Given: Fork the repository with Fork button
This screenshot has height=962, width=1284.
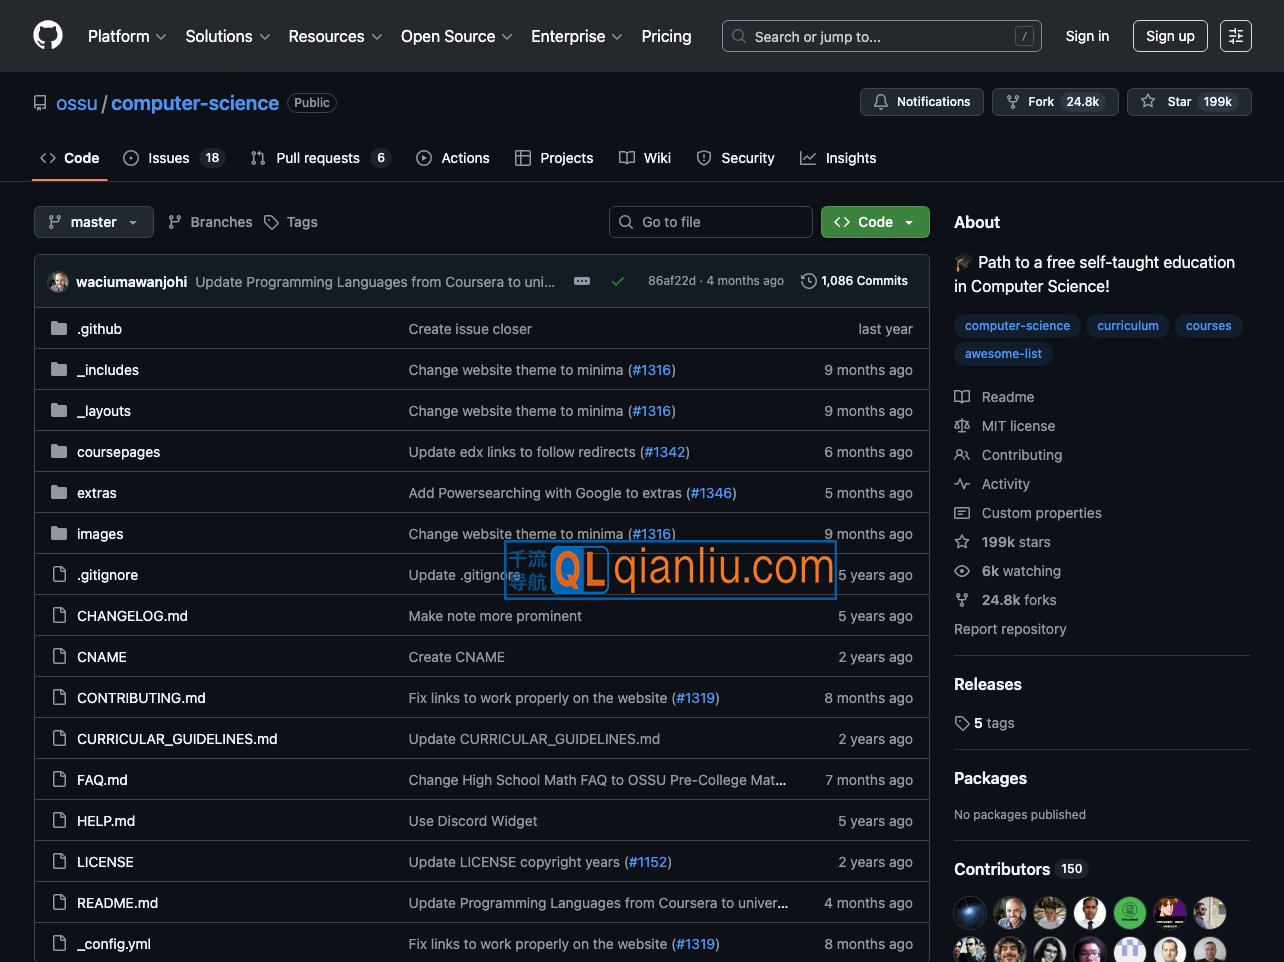Looking at the screenshot, I should (1054, 102).
